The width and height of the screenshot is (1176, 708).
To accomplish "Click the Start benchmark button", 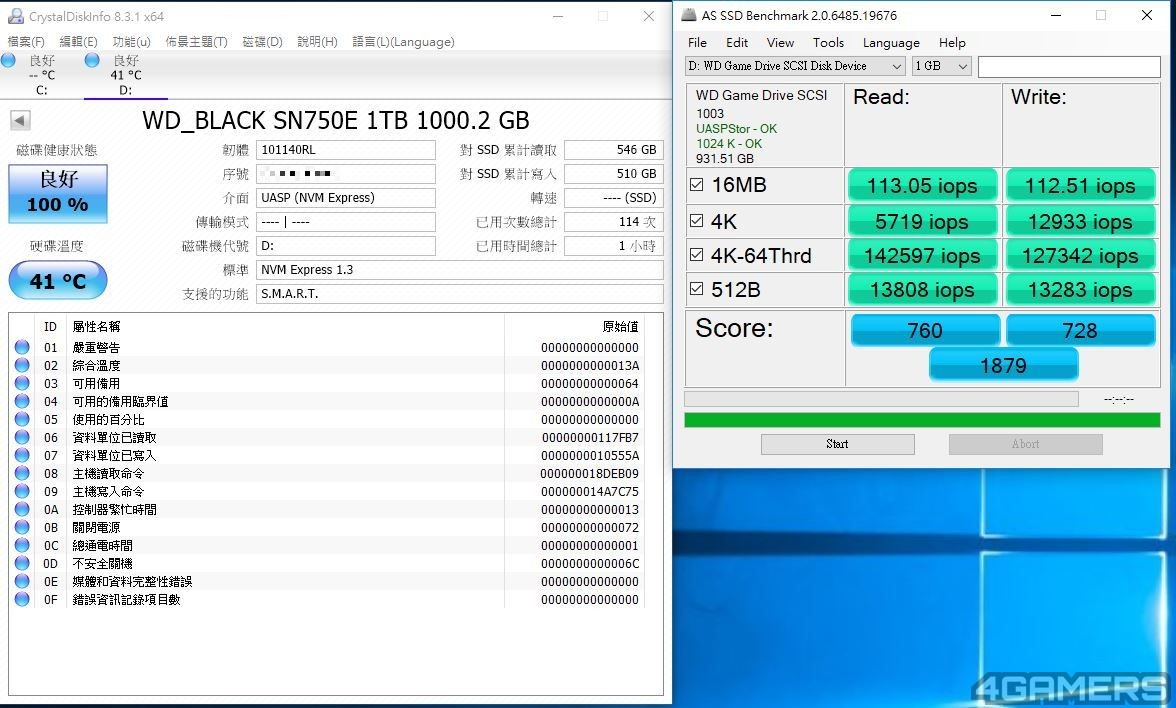I will pyautogui.click(x=837, y=444).
